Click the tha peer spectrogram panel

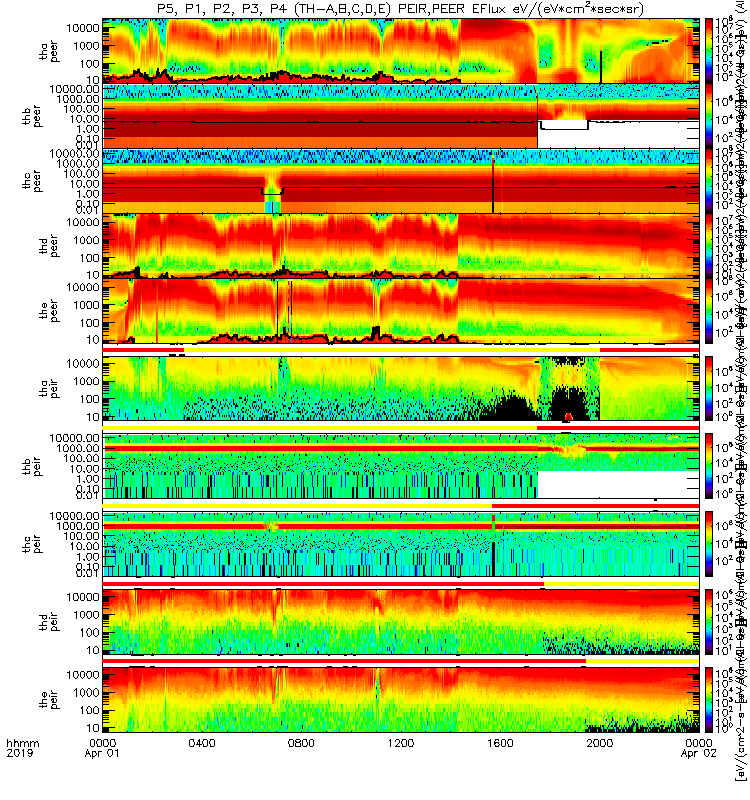point(401,51)
